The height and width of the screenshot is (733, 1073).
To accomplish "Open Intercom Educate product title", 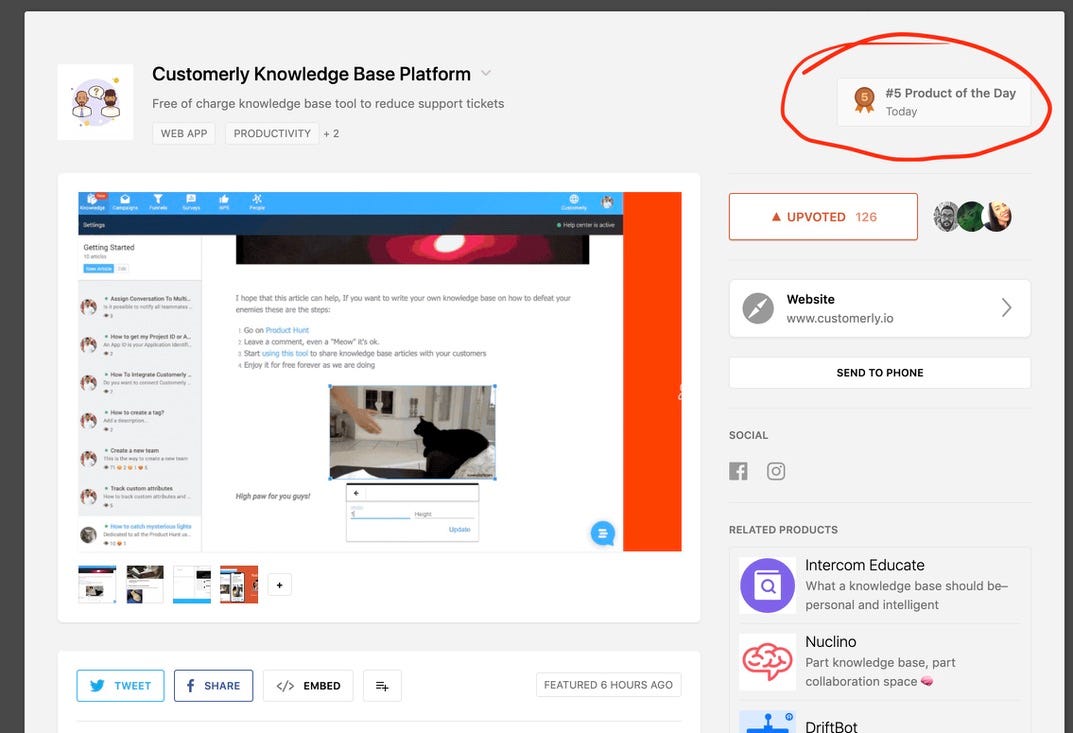I will 864,565.
